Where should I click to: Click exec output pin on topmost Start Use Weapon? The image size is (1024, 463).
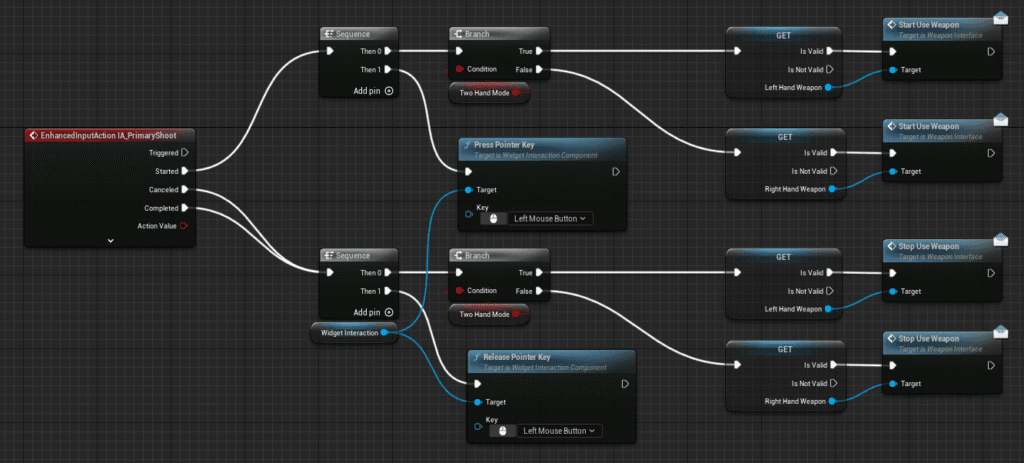pyautogui.click(x=991, y=52)
